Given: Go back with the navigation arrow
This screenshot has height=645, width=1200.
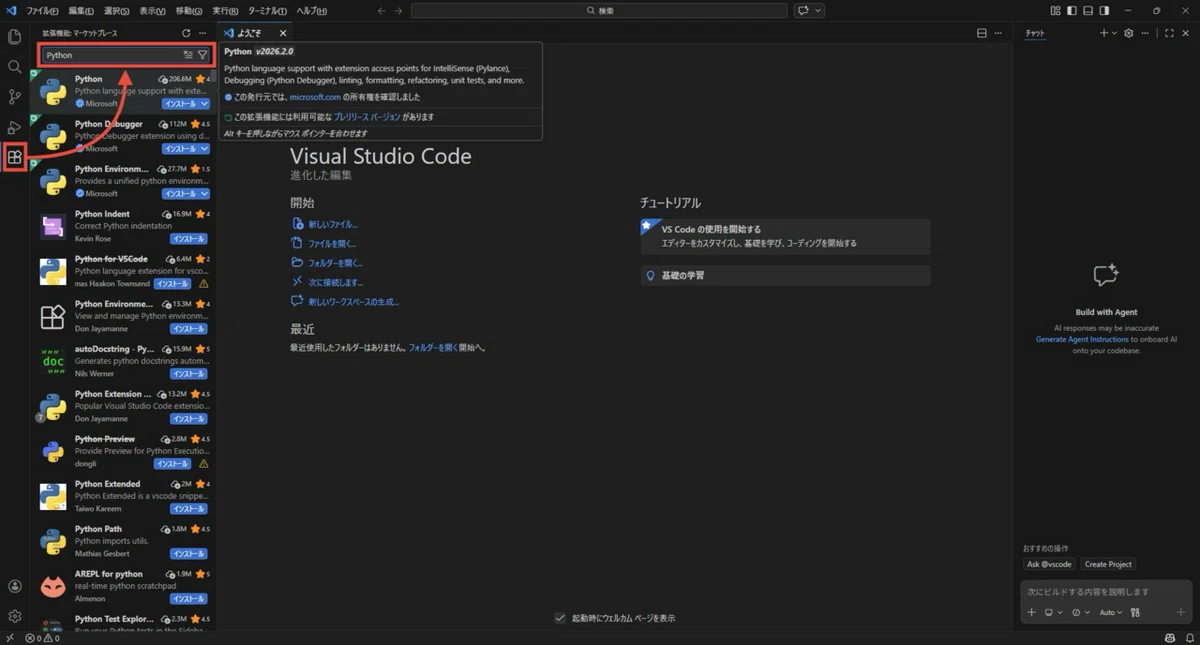Looking at the screenshot, I should [x=382, y=10].
